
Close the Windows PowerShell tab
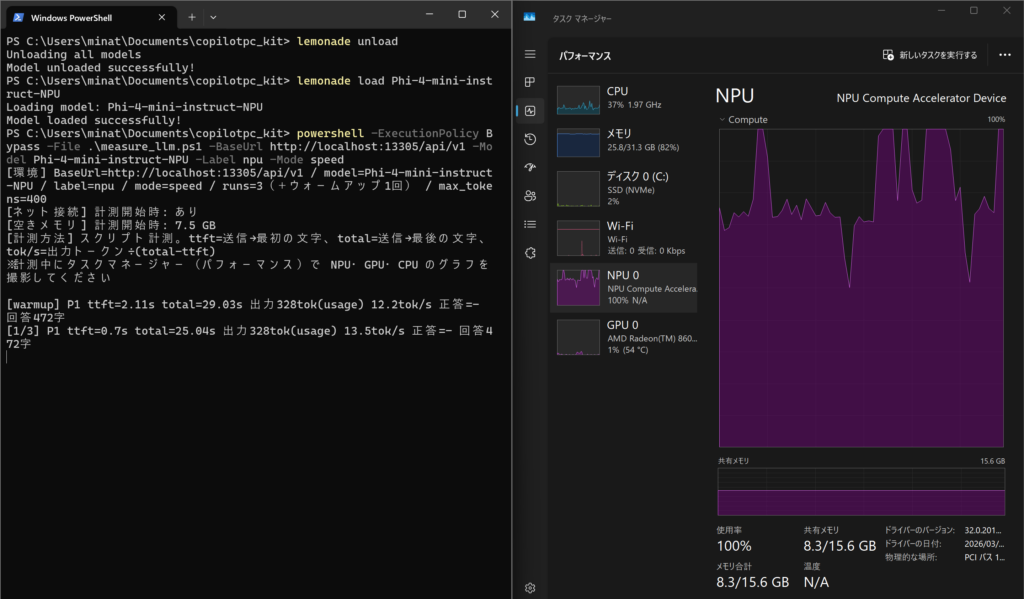pyautogui.click(x=162, y=18)
